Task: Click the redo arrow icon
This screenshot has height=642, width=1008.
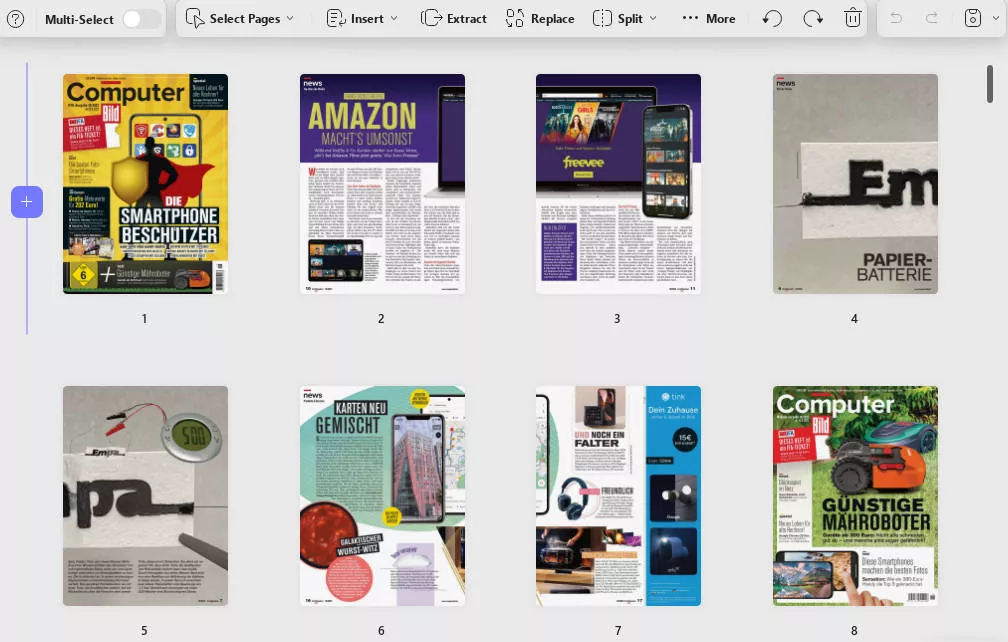Action: tap(932, 18)
